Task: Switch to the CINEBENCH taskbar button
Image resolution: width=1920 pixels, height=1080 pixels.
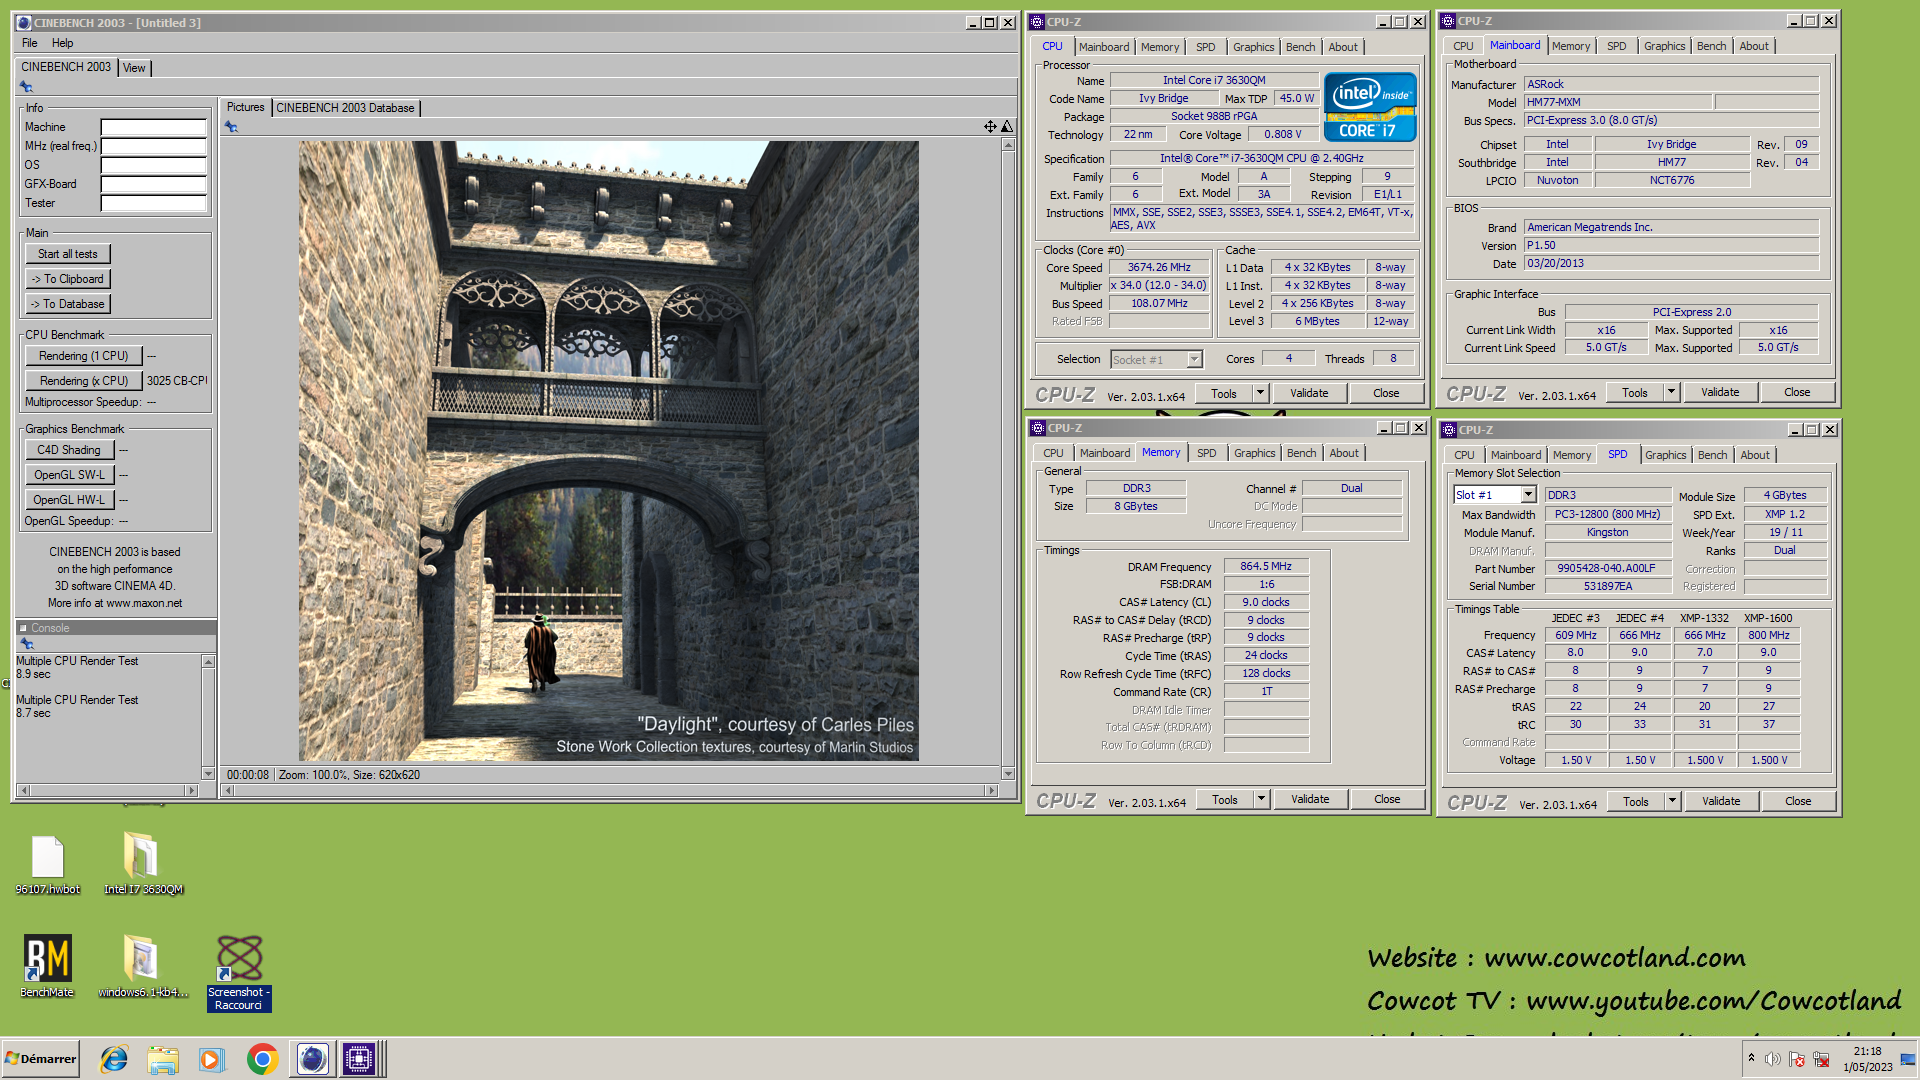Action: tap(312, 1059)
